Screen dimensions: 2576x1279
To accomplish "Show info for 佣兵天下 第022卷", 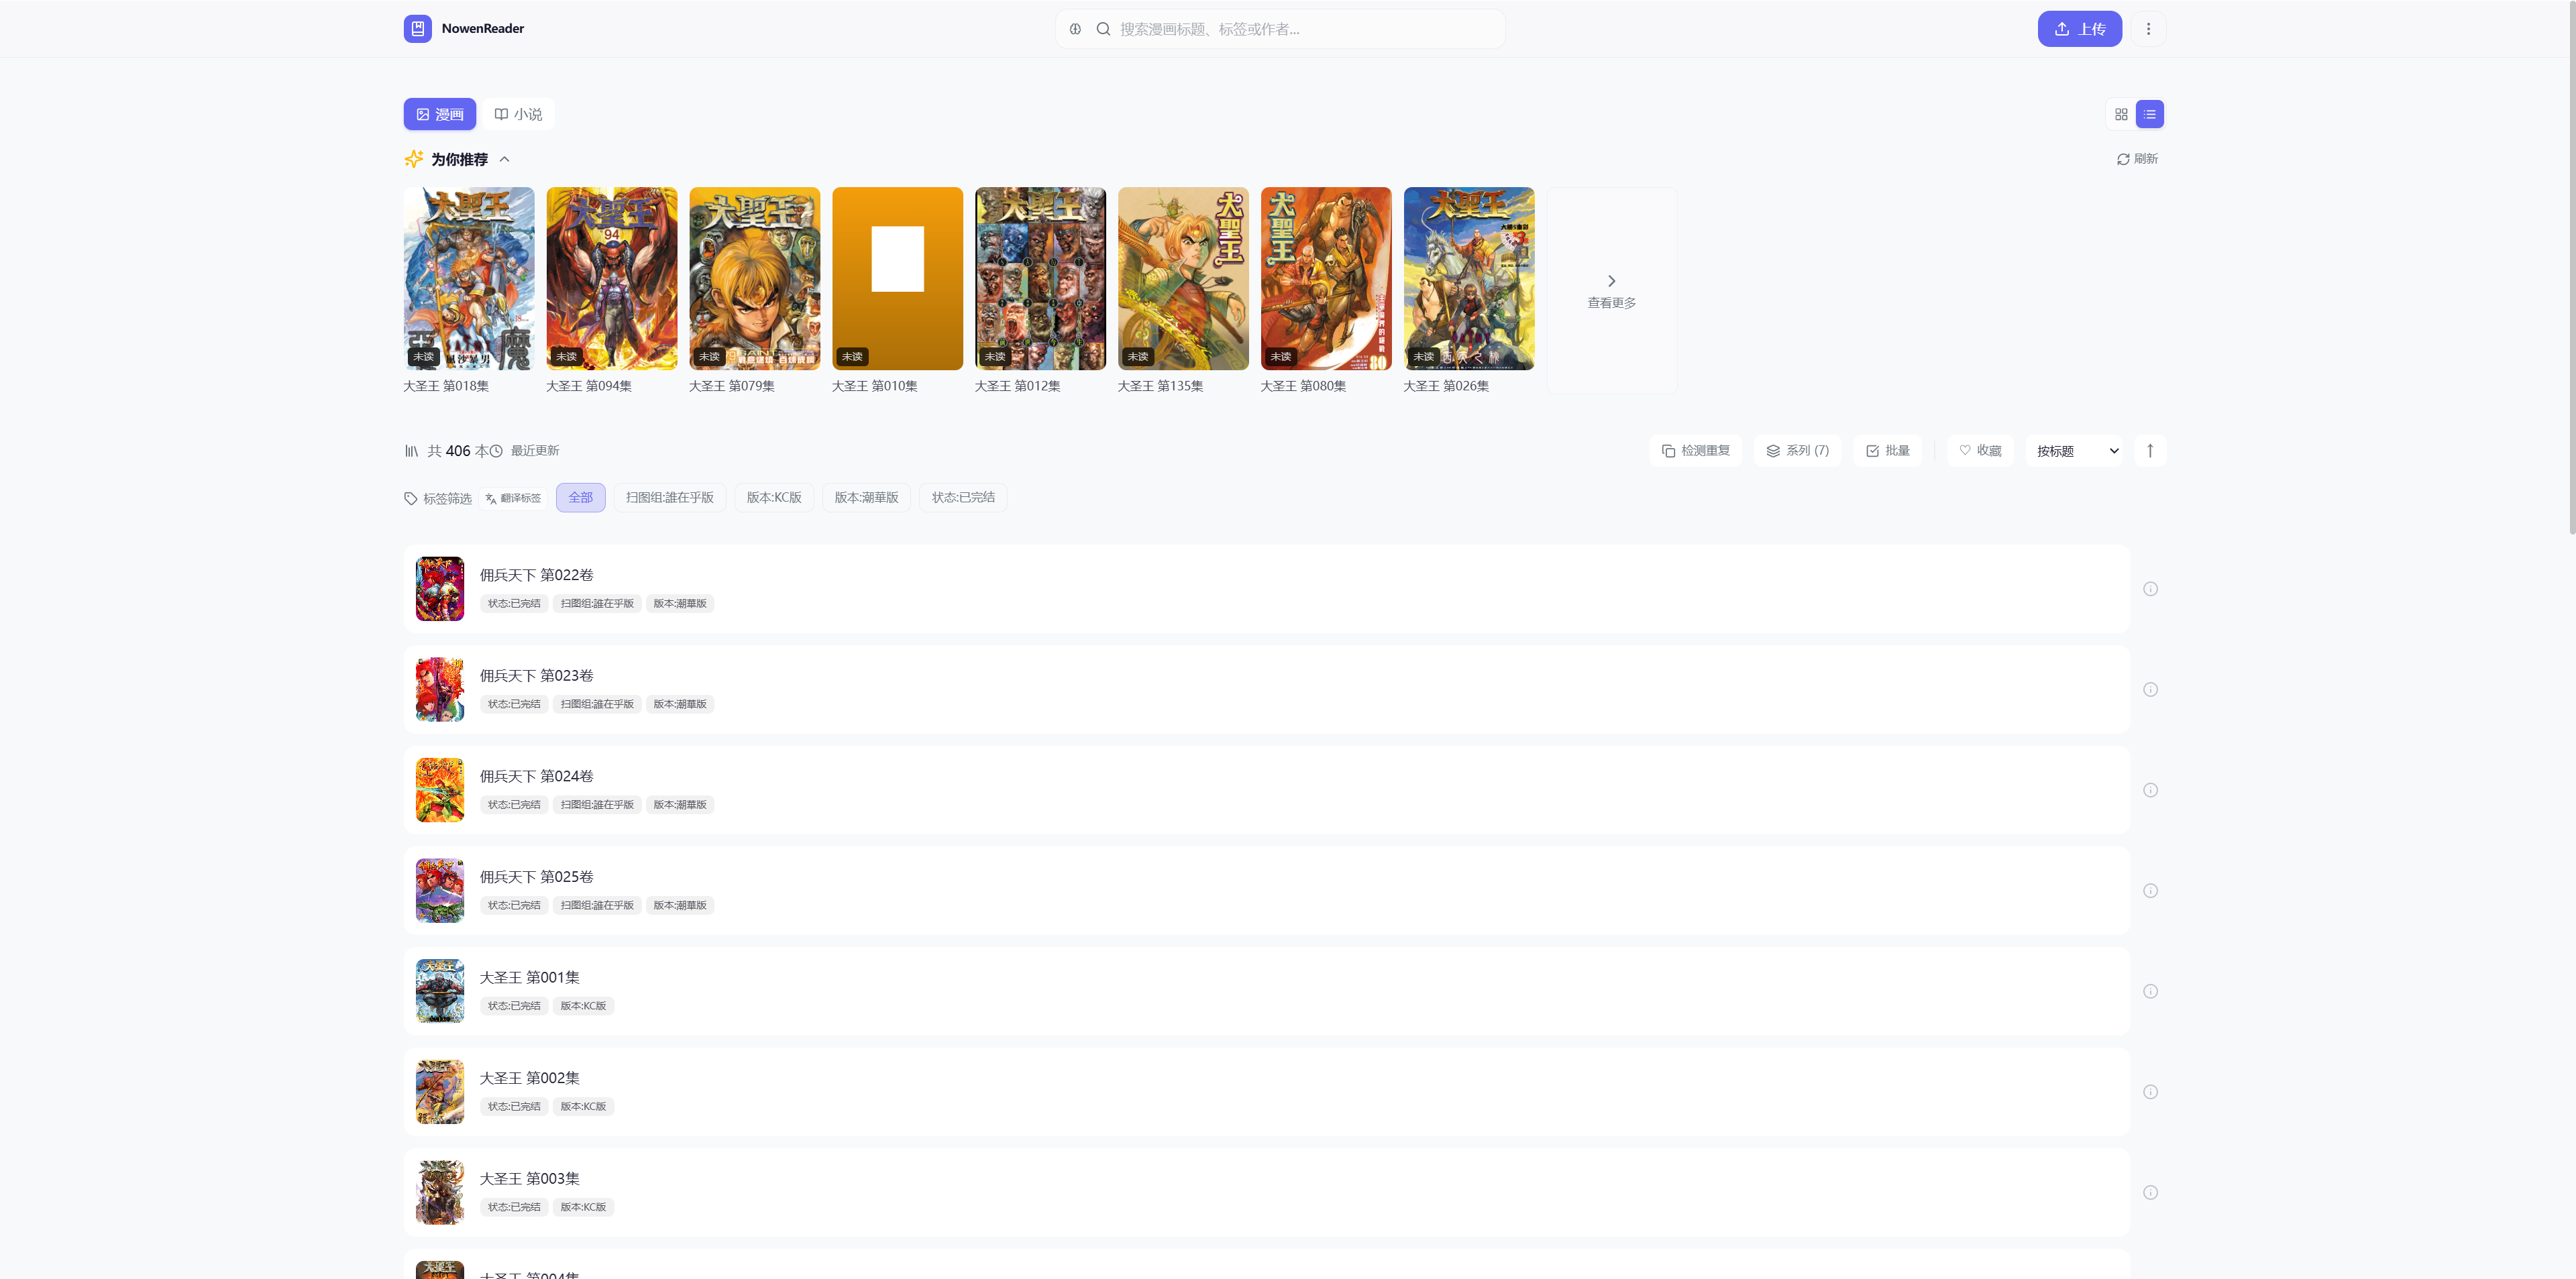I will tap(2150, 589).
